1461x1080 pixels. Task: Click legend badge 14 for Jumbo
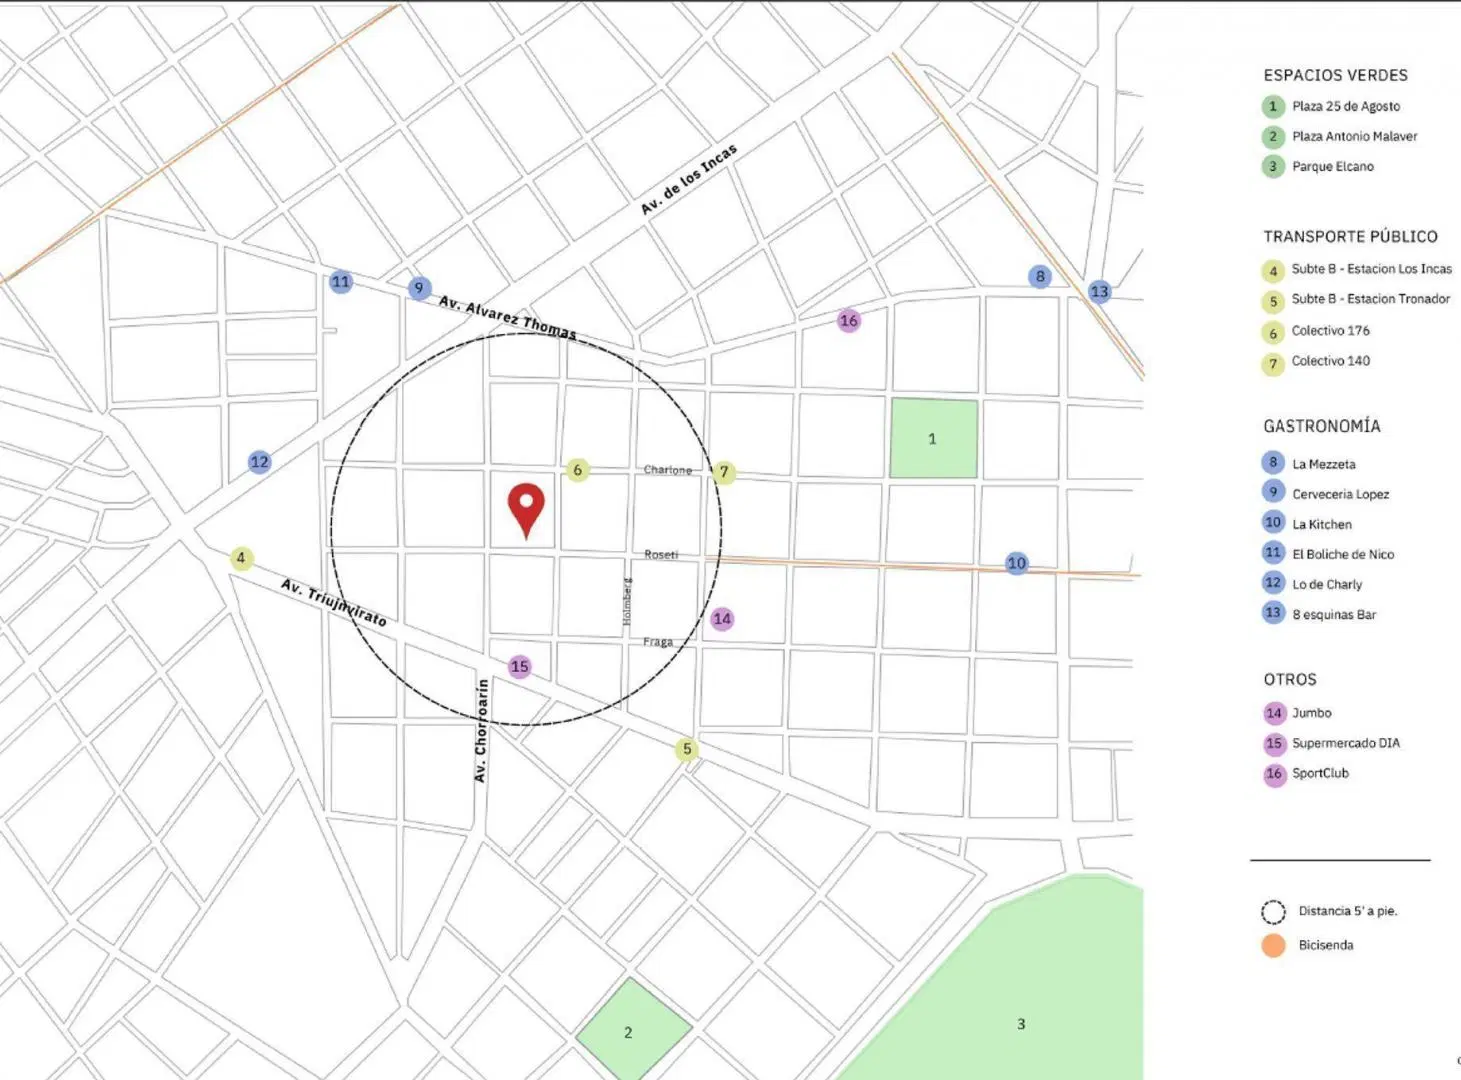pyautogui.click(x=1274, y=713)
